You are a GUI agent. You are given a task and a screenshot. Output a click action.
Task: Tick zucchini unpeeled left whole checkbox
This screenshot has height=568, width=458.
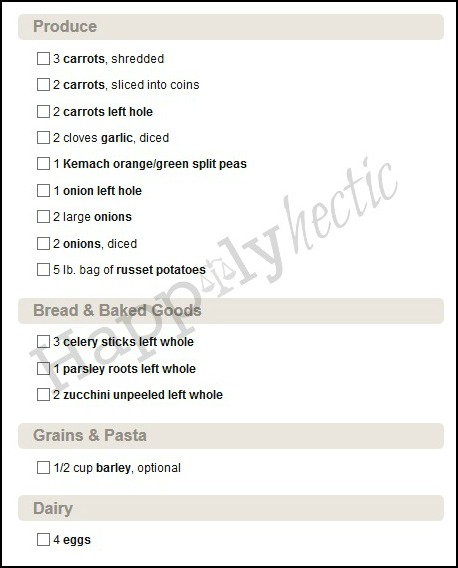pyautogui.click(x=43, y=394)
